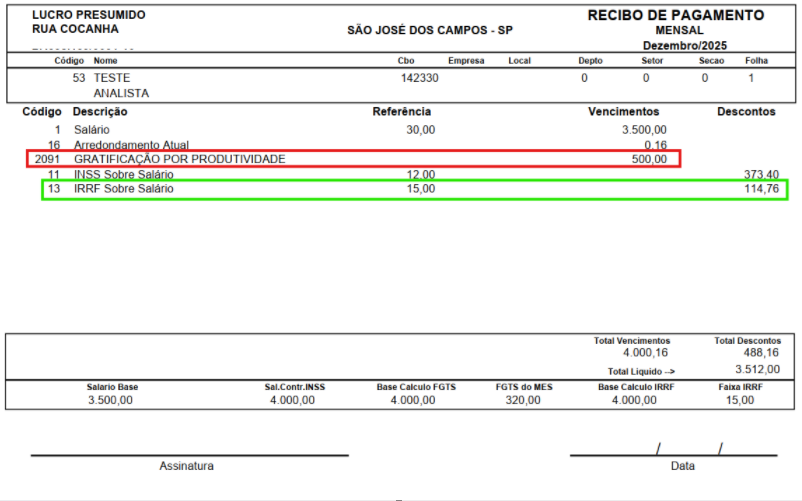Select the 'LUCRO PRESUMIDO' header text

point(88,15)
